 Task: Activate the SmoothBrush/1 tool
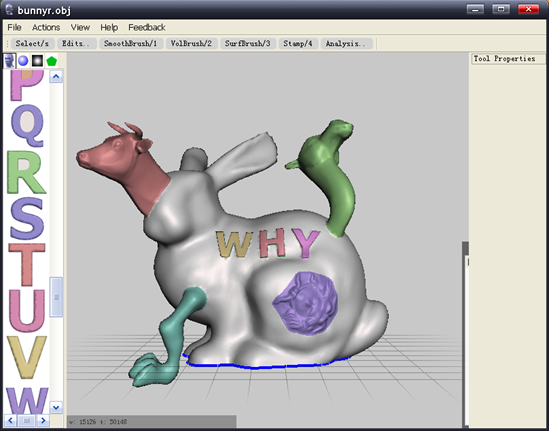point(131,44)
